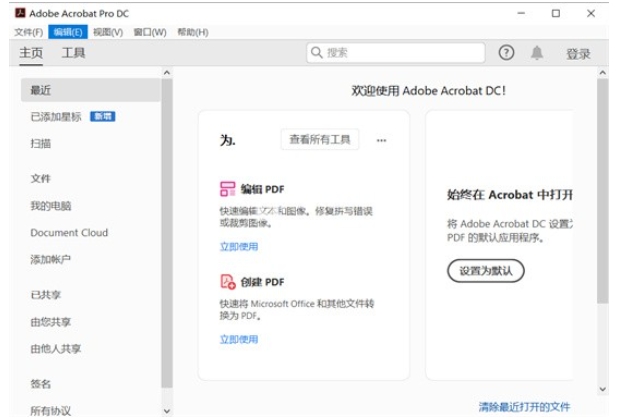Click sidebar scroll up arrow
The image size is (618, 420).
[167, 72]
